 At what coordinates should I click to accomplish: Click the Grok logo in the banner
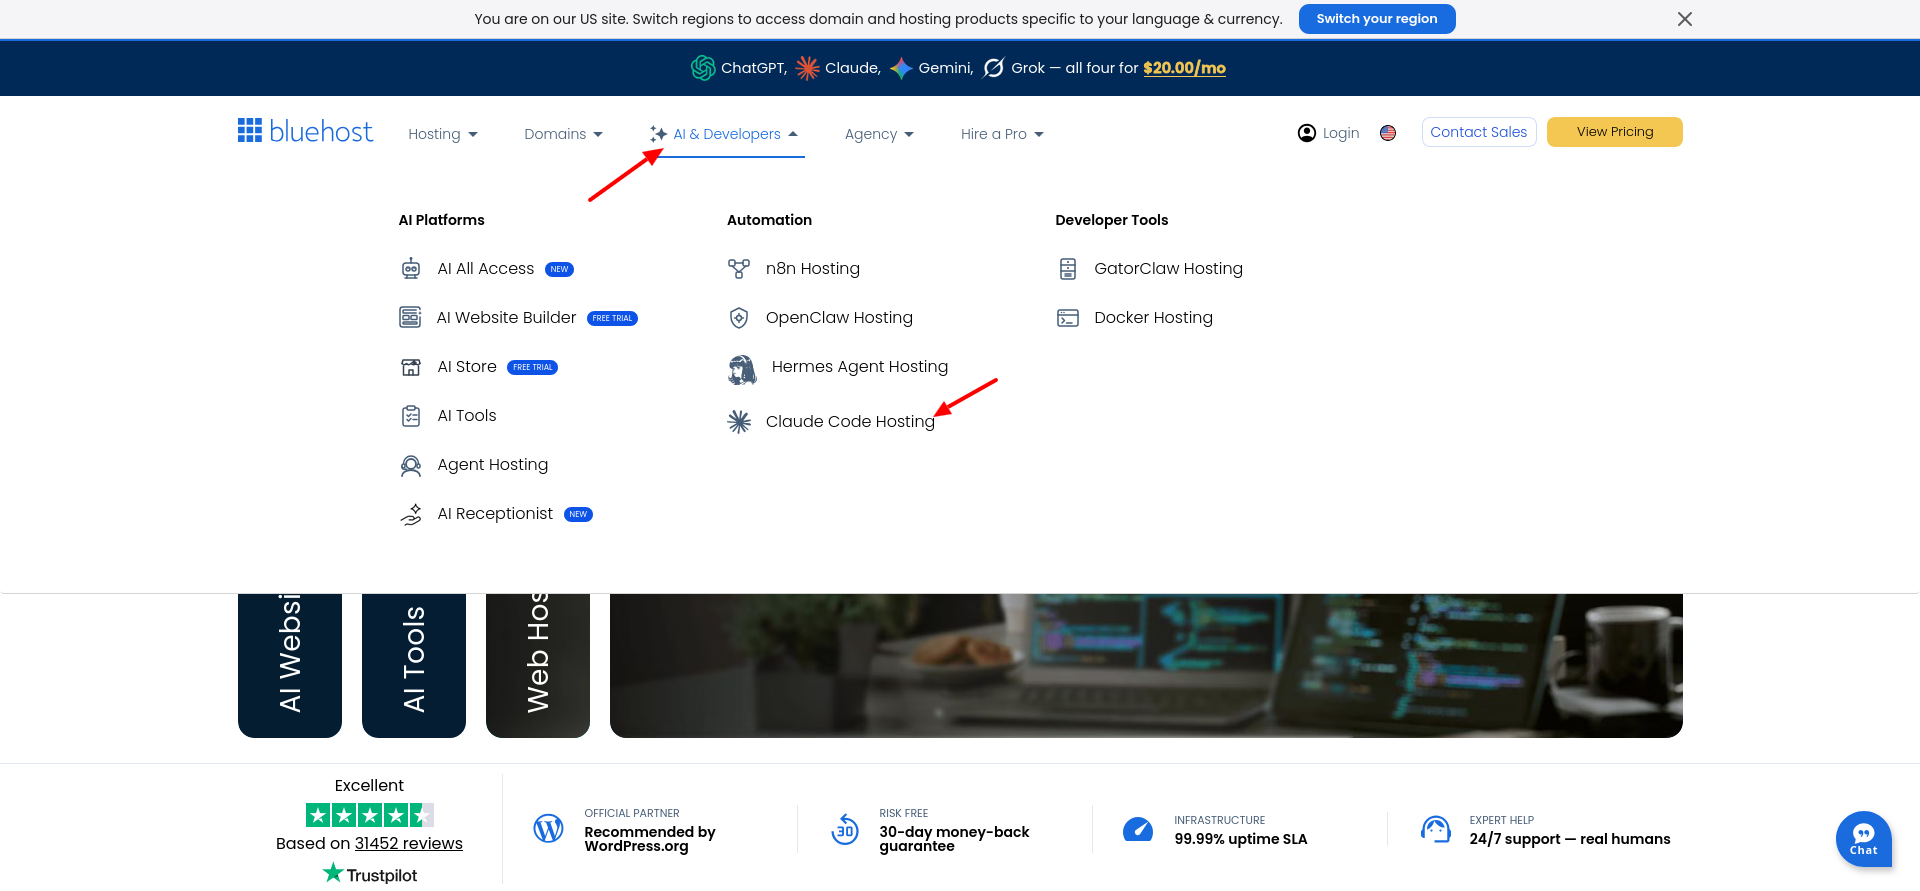click(x=994, y=68)
